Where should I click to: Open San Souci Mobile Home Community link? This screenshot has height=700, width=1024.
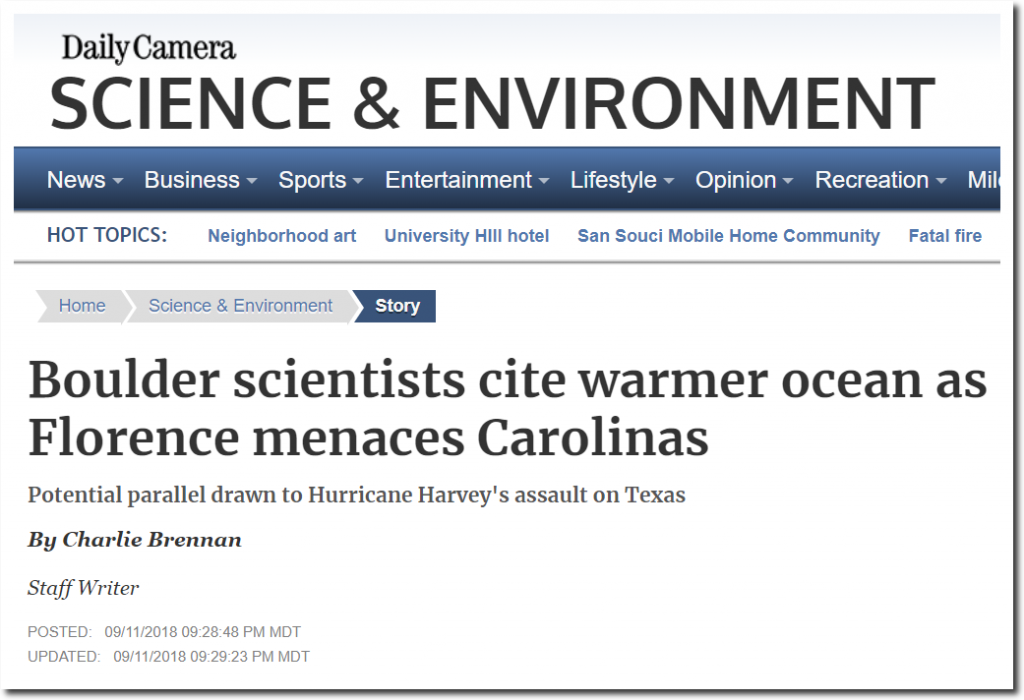[728, 236]
